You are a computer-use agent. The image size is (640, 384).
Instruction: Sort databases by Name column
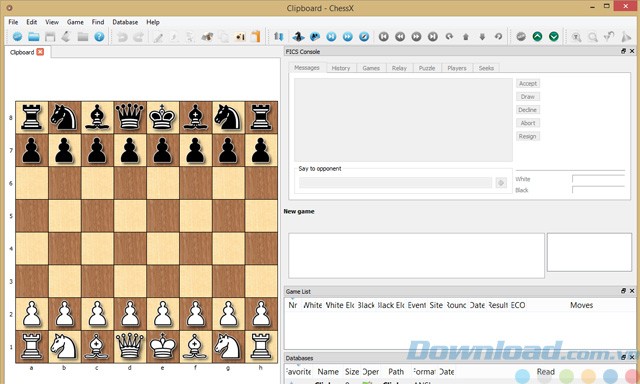click(x=328, y=372)
